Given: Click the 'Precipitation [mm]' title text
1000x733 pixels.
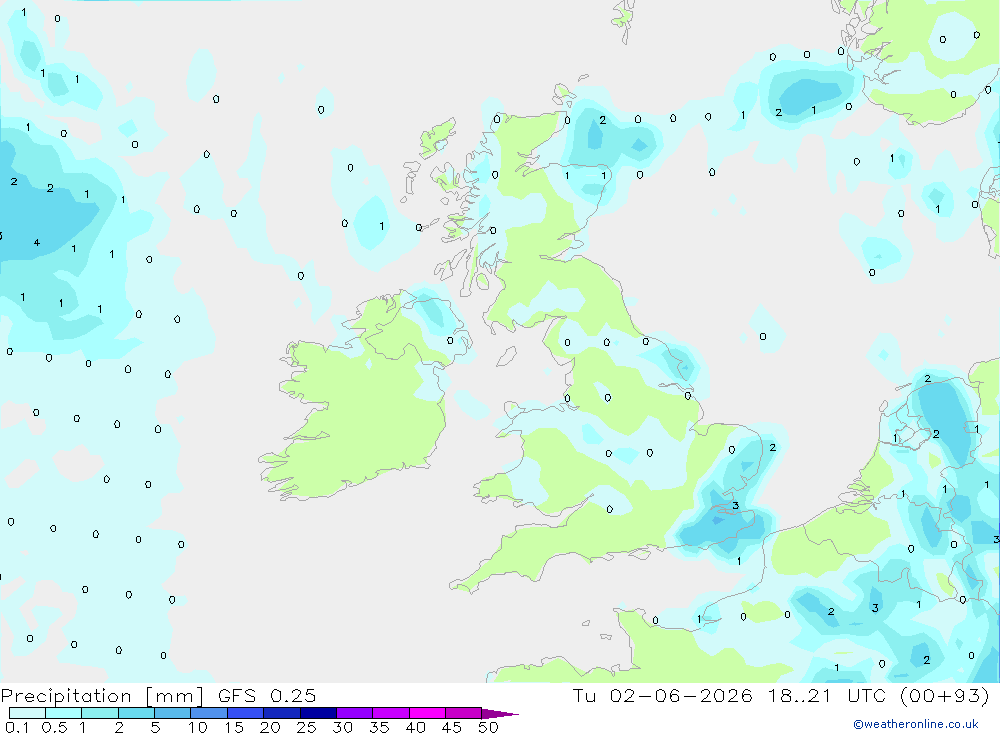Looking at the screenshot, I should click(102, 696).
